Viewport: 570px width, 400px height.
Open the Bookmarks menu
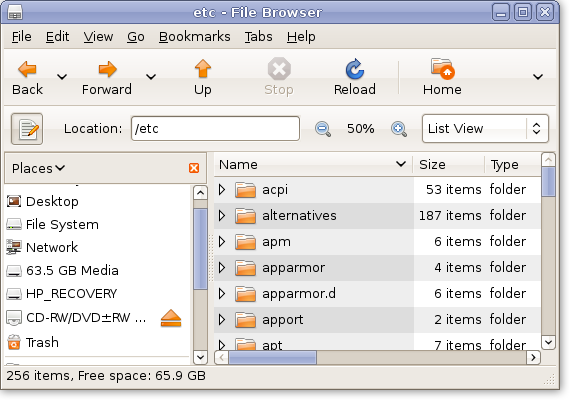[194, 37]
